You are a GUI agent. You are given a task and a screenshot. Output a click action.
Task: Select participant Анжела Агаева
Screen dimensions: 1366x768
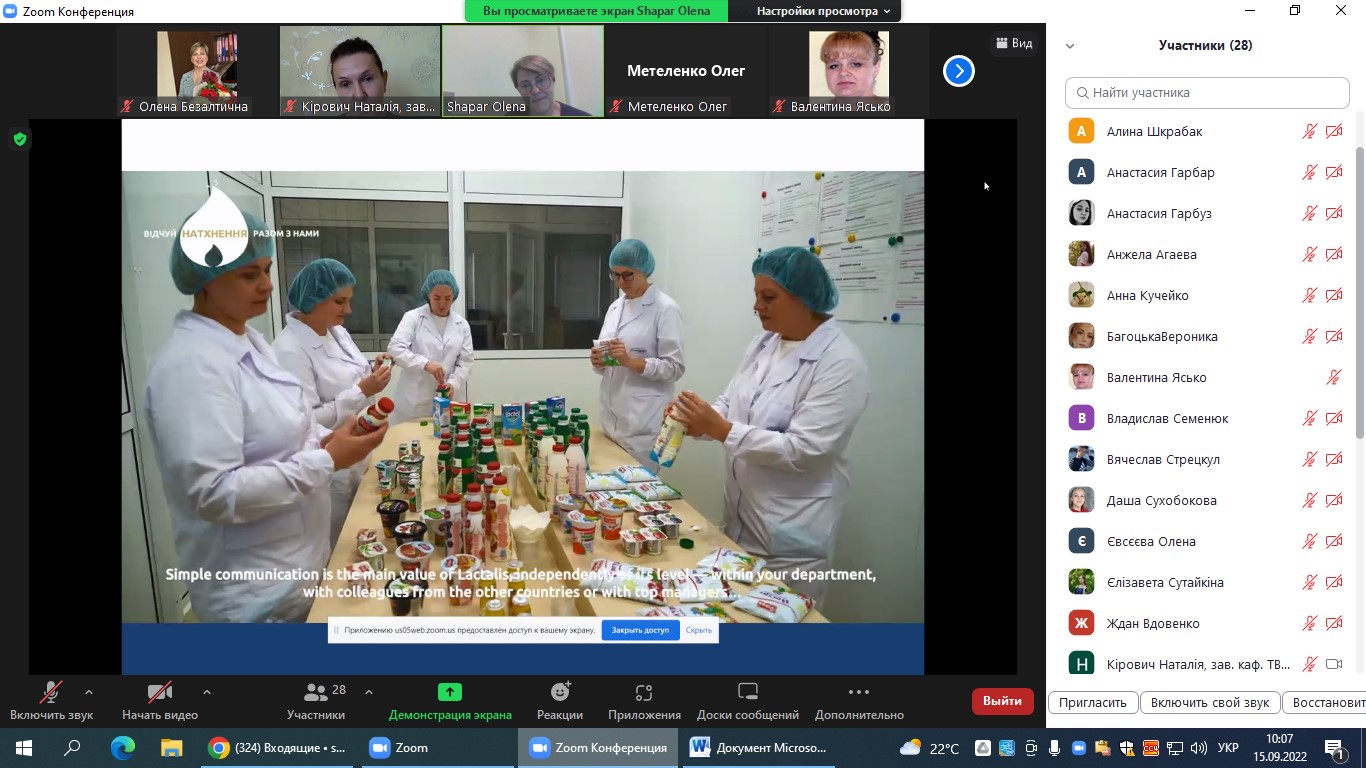[x=1206, y=254]
